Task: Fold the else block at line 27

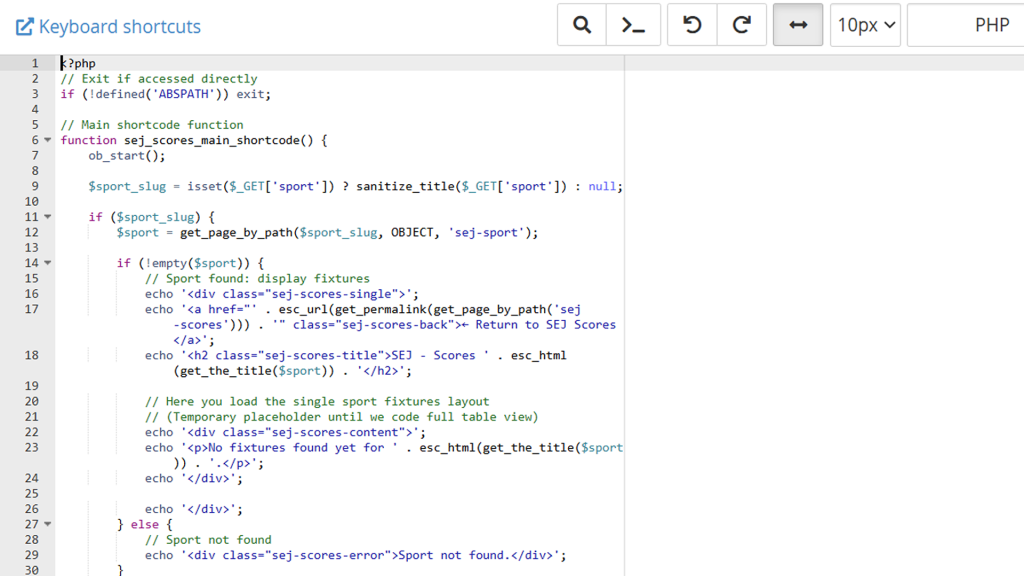Action: point(48,524)
